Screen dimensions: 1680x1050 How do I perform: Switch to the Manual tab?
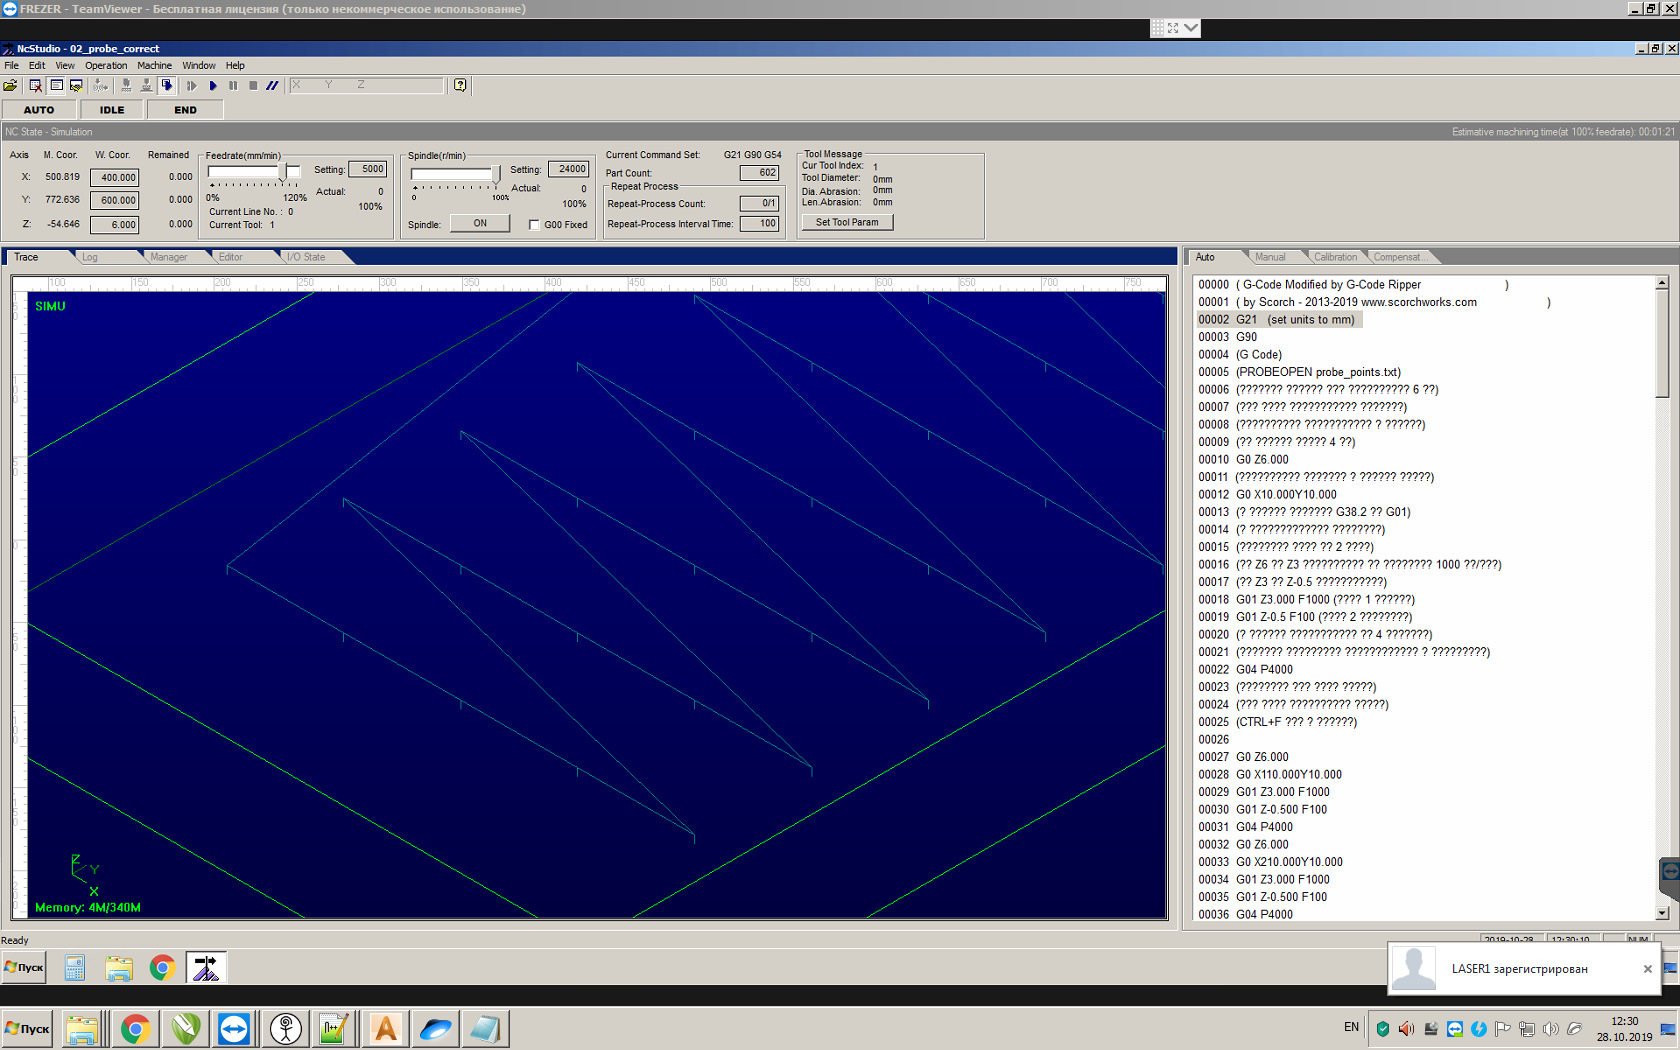coord(1270,257)
